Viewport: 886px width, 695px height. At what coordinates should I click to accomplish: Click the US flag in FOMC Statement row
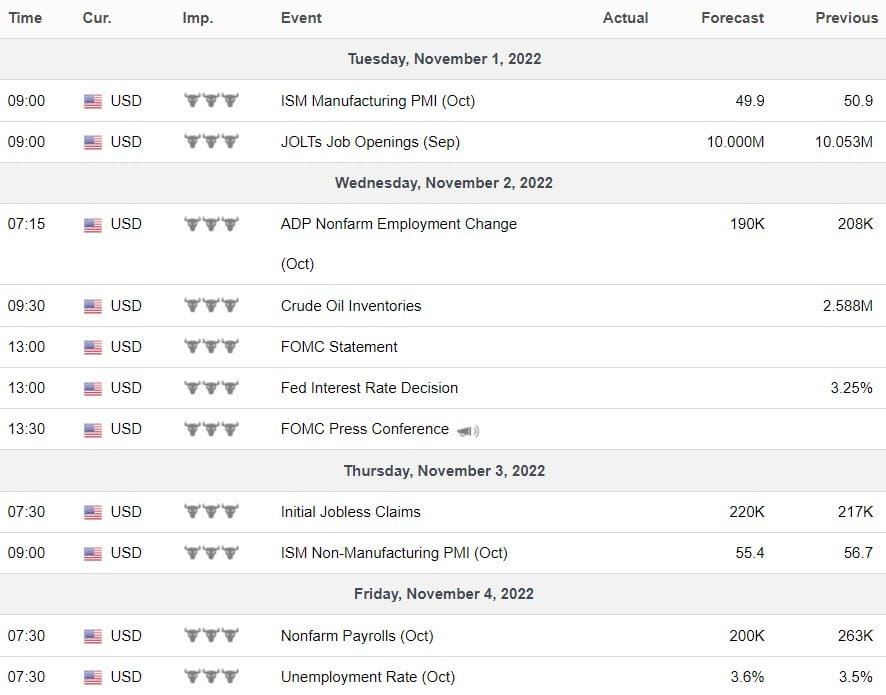click(x=93, y=347)
